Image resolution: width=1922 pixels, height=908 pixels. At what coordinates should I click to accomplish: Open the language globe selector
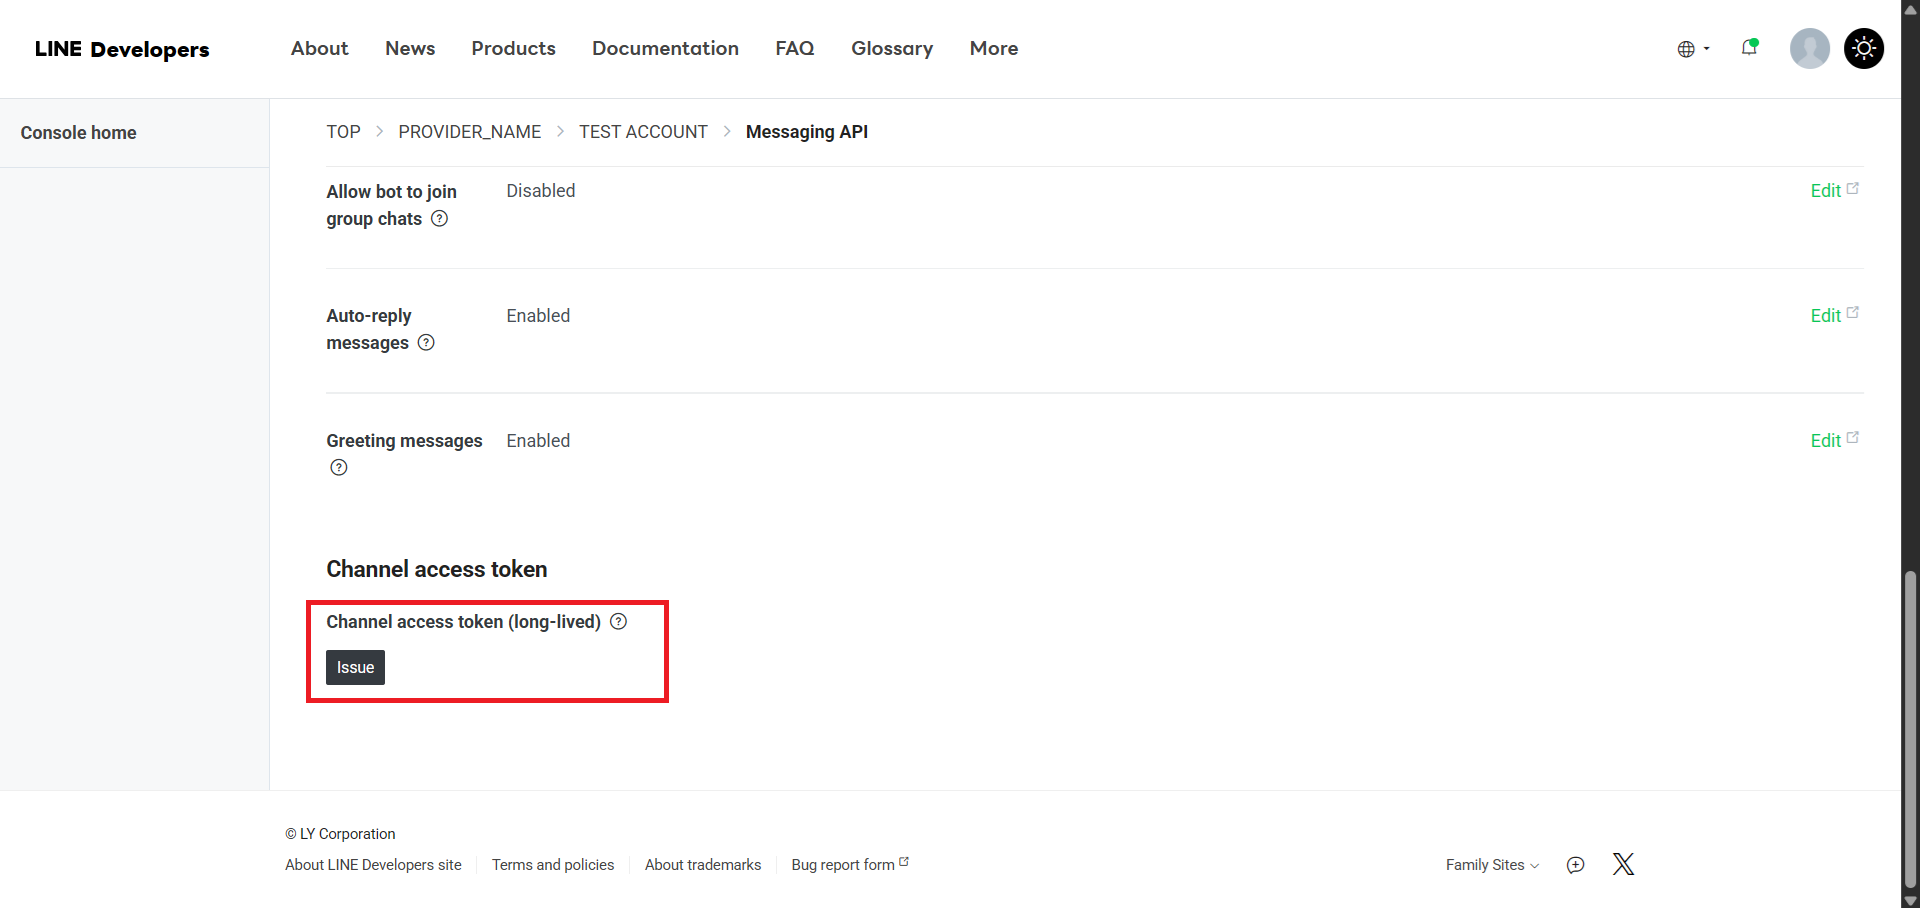tap(1693, 49)
